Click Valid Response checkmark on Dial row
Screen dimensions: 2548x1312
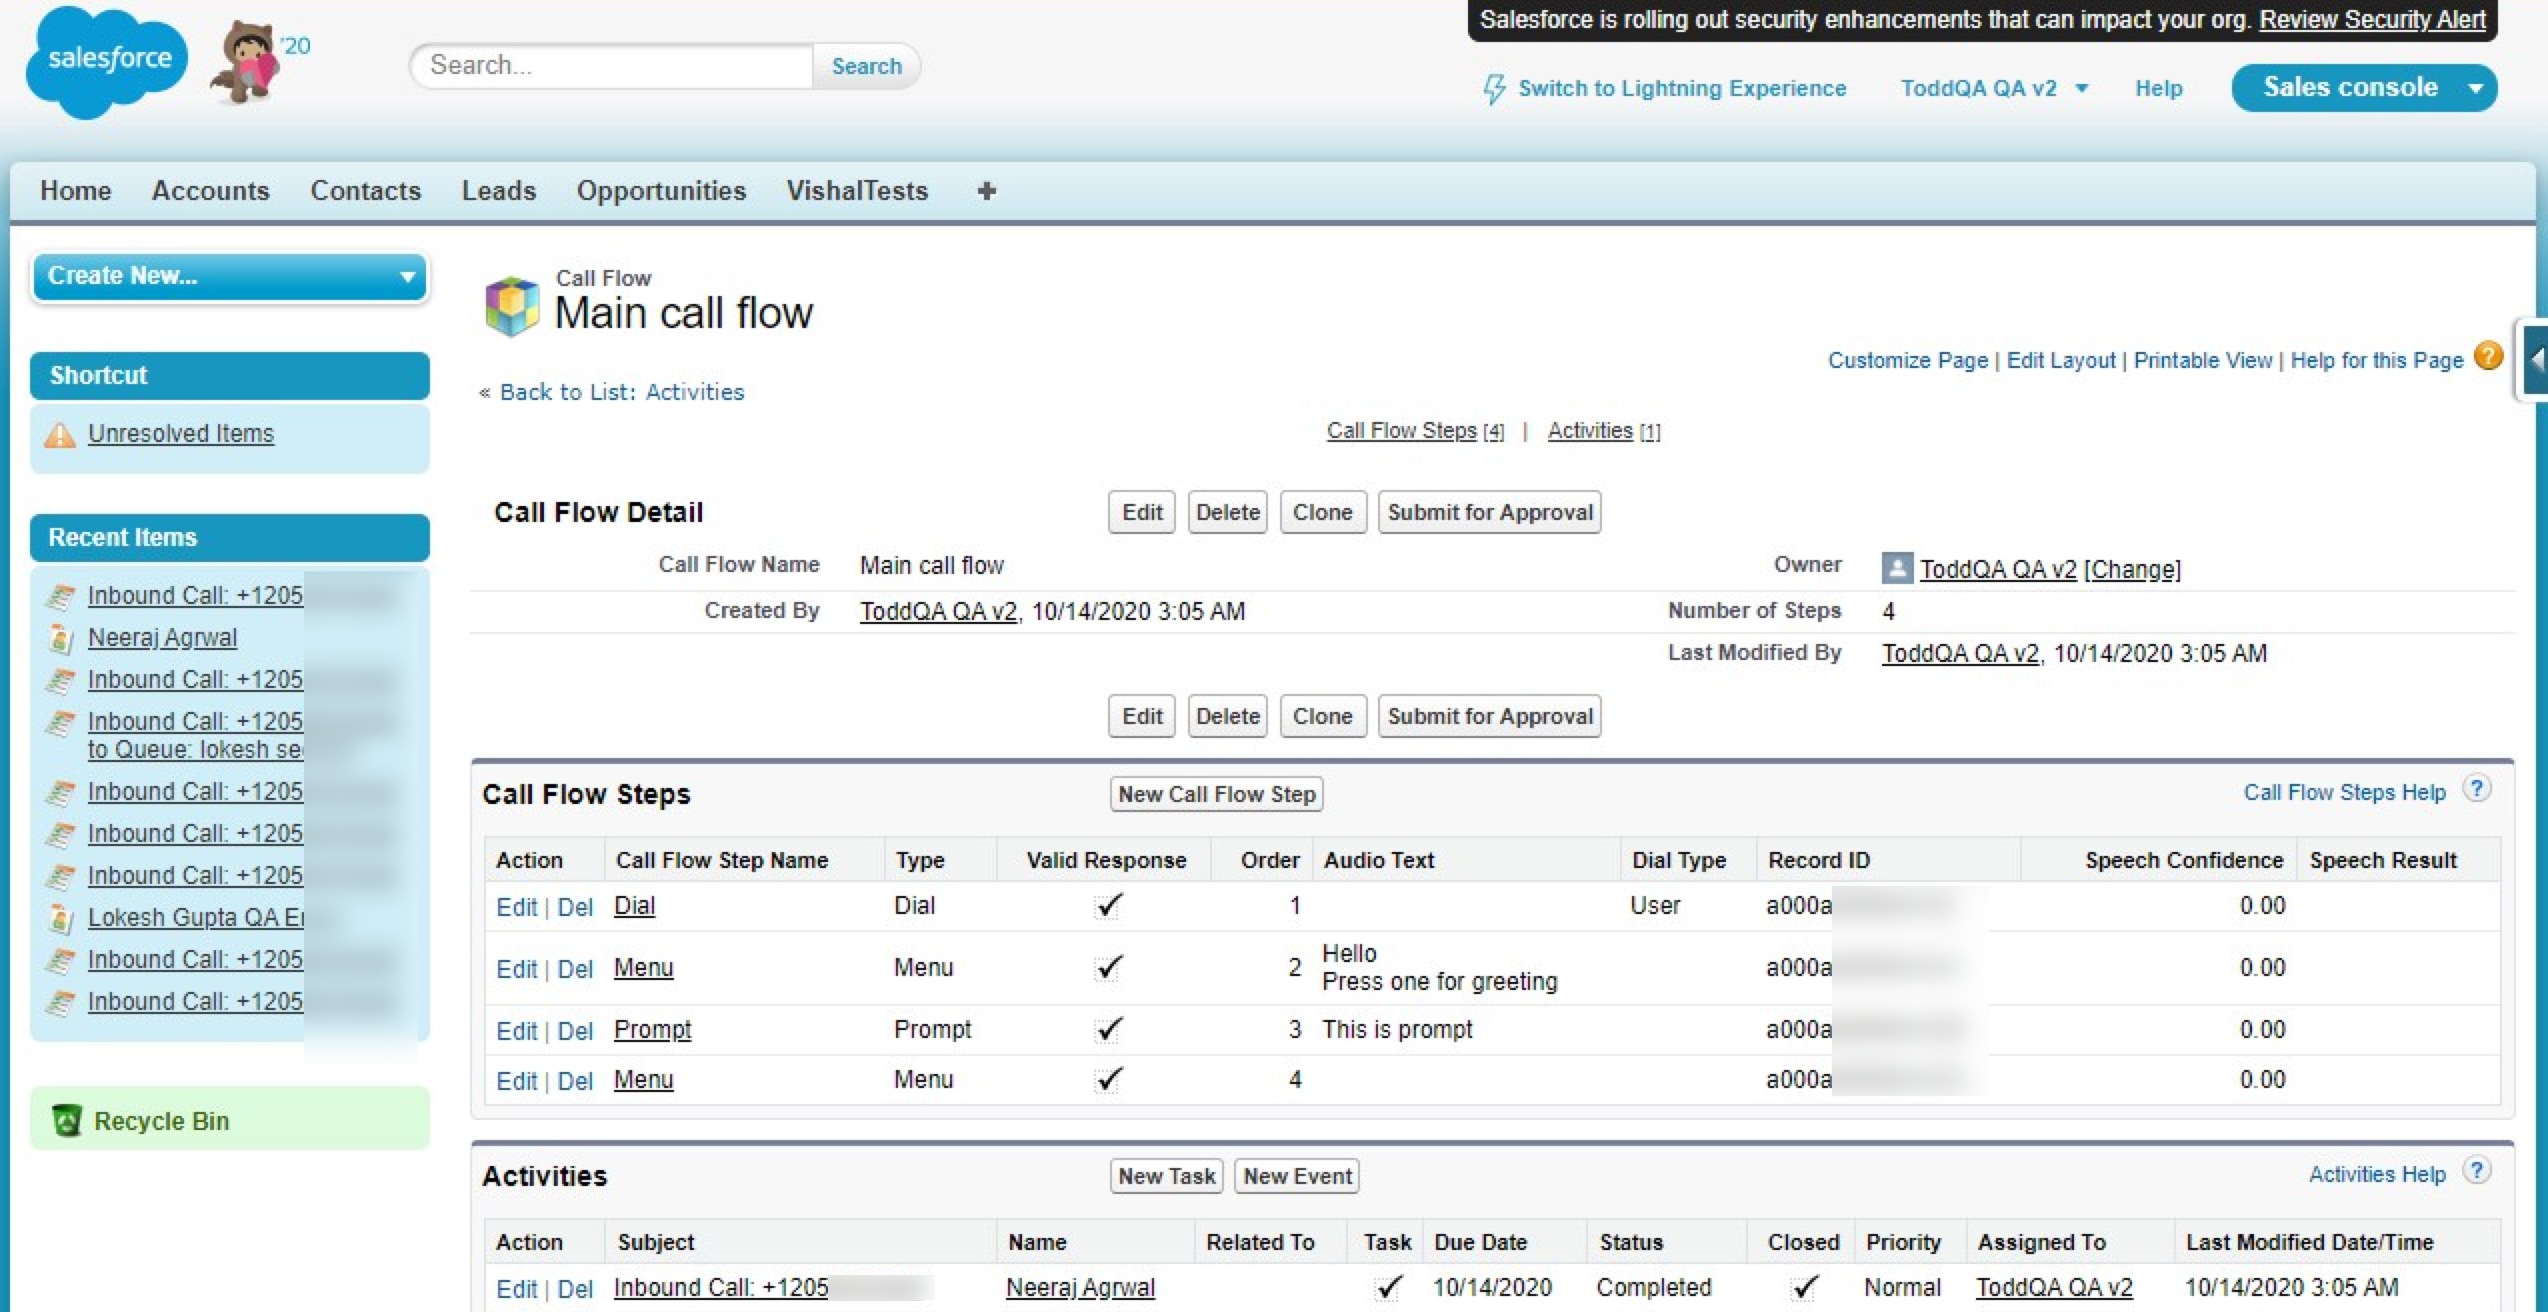coord(1108,905)
